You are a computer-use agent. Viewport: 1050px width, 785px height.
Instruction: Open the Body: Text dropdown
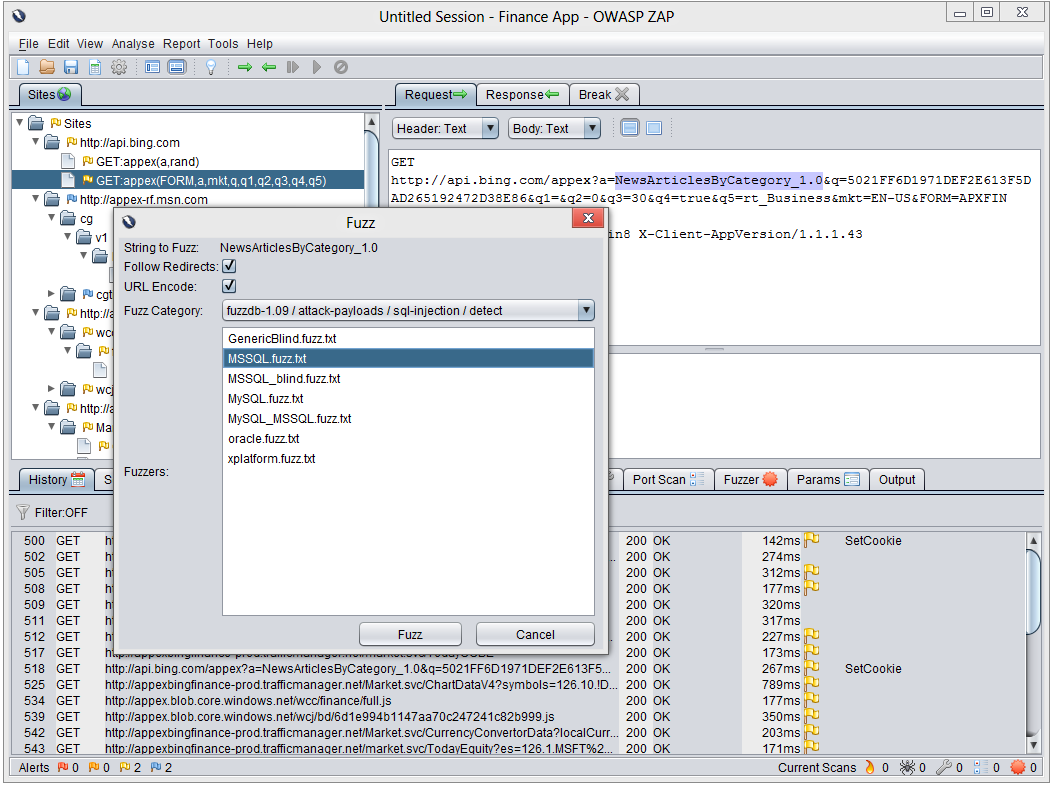554,128
